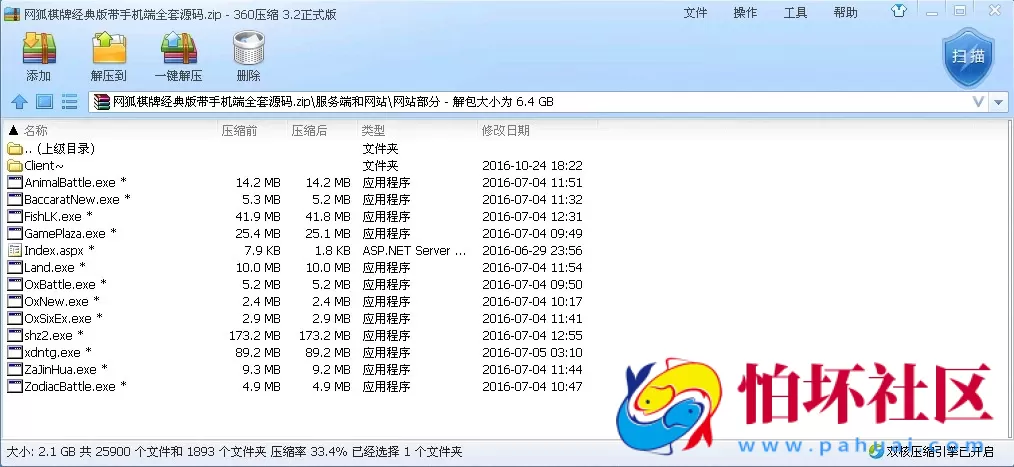Click the OxNew.exe file icon
Image resolution: width=1014 pixels, height=467 pixels.
15,301
